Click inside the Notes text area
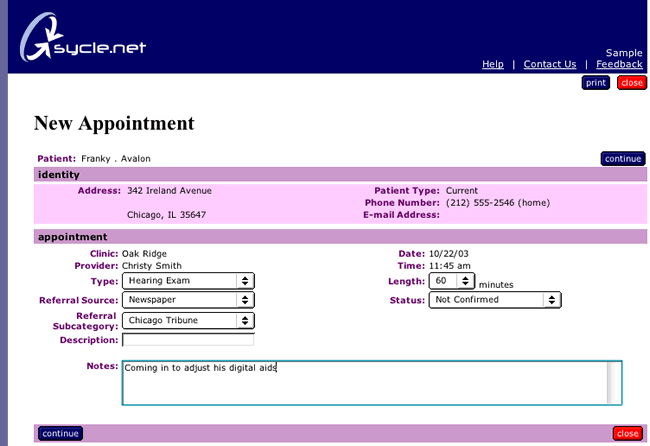The width and height of the screenshot is (650, 446). pyautogui.click(x=363, y=383)
